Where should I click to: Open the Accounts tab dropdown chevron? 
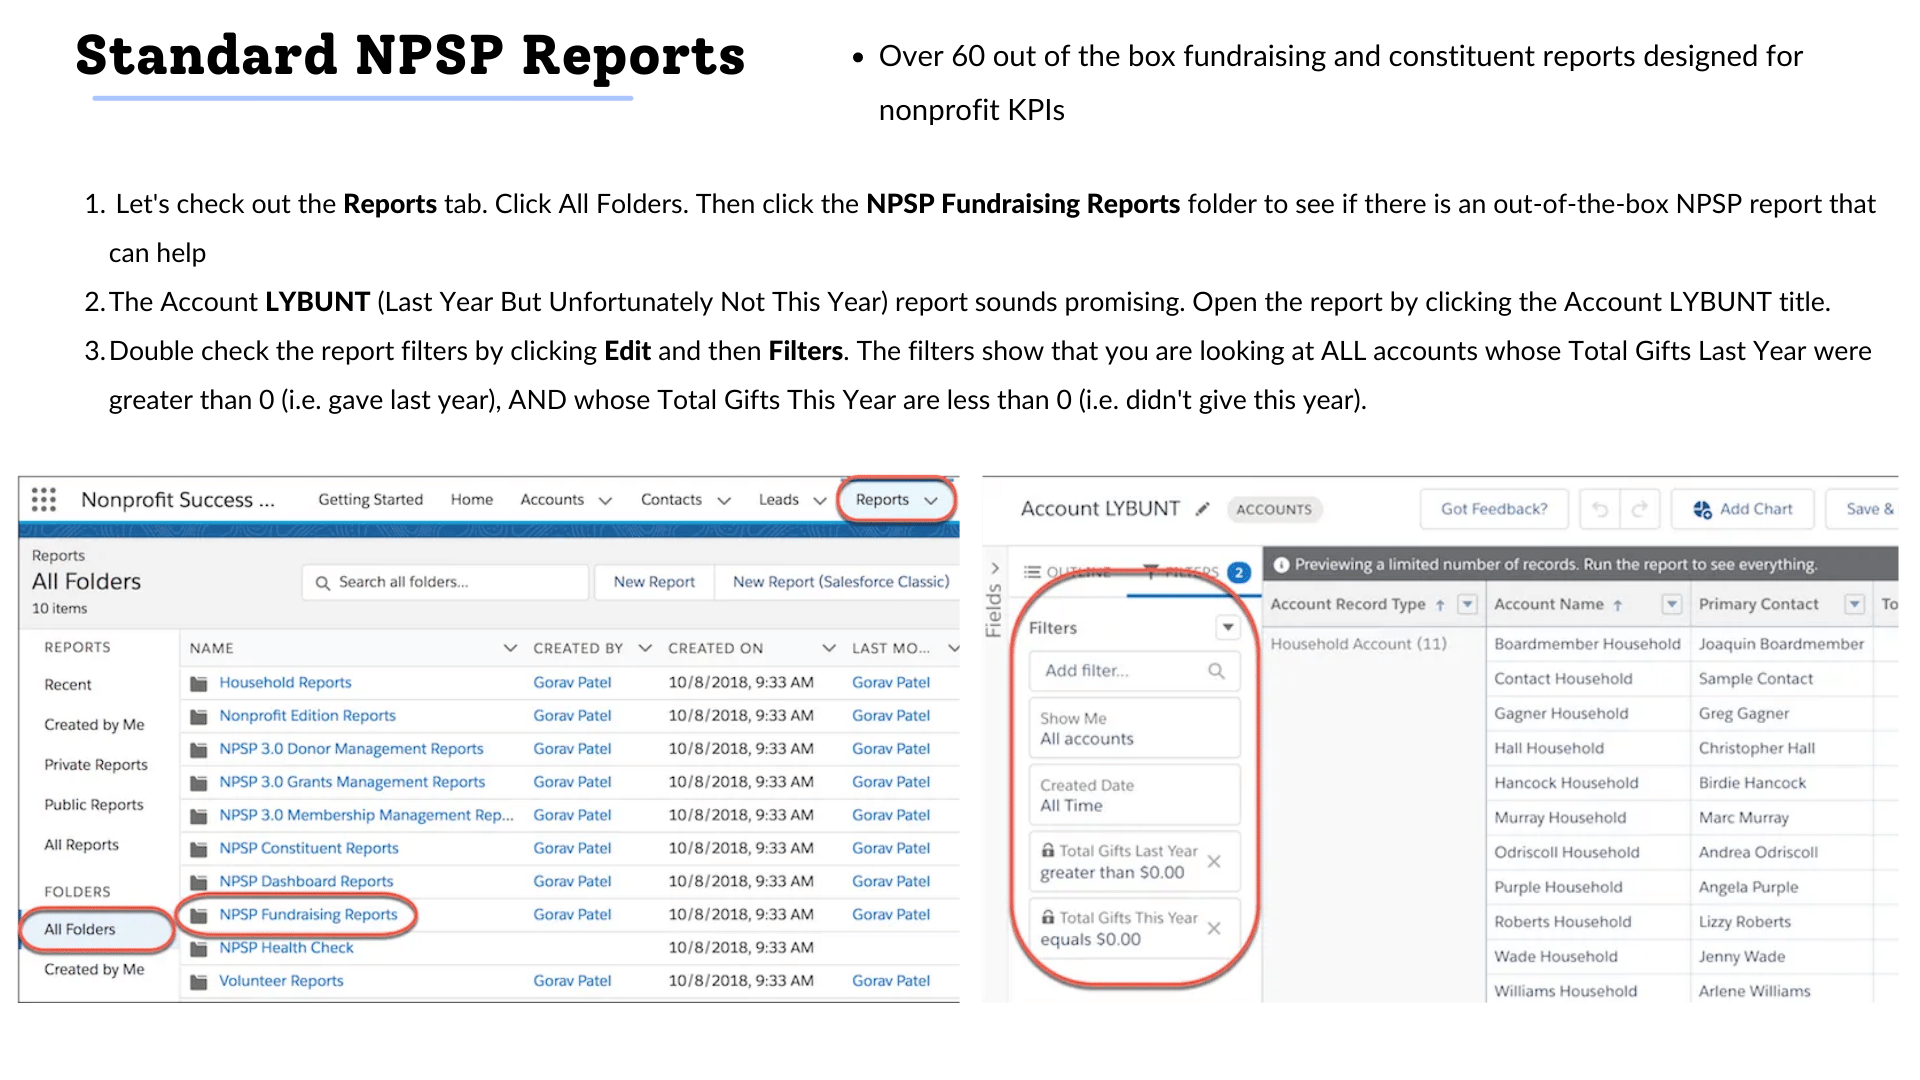coord(605,500)
